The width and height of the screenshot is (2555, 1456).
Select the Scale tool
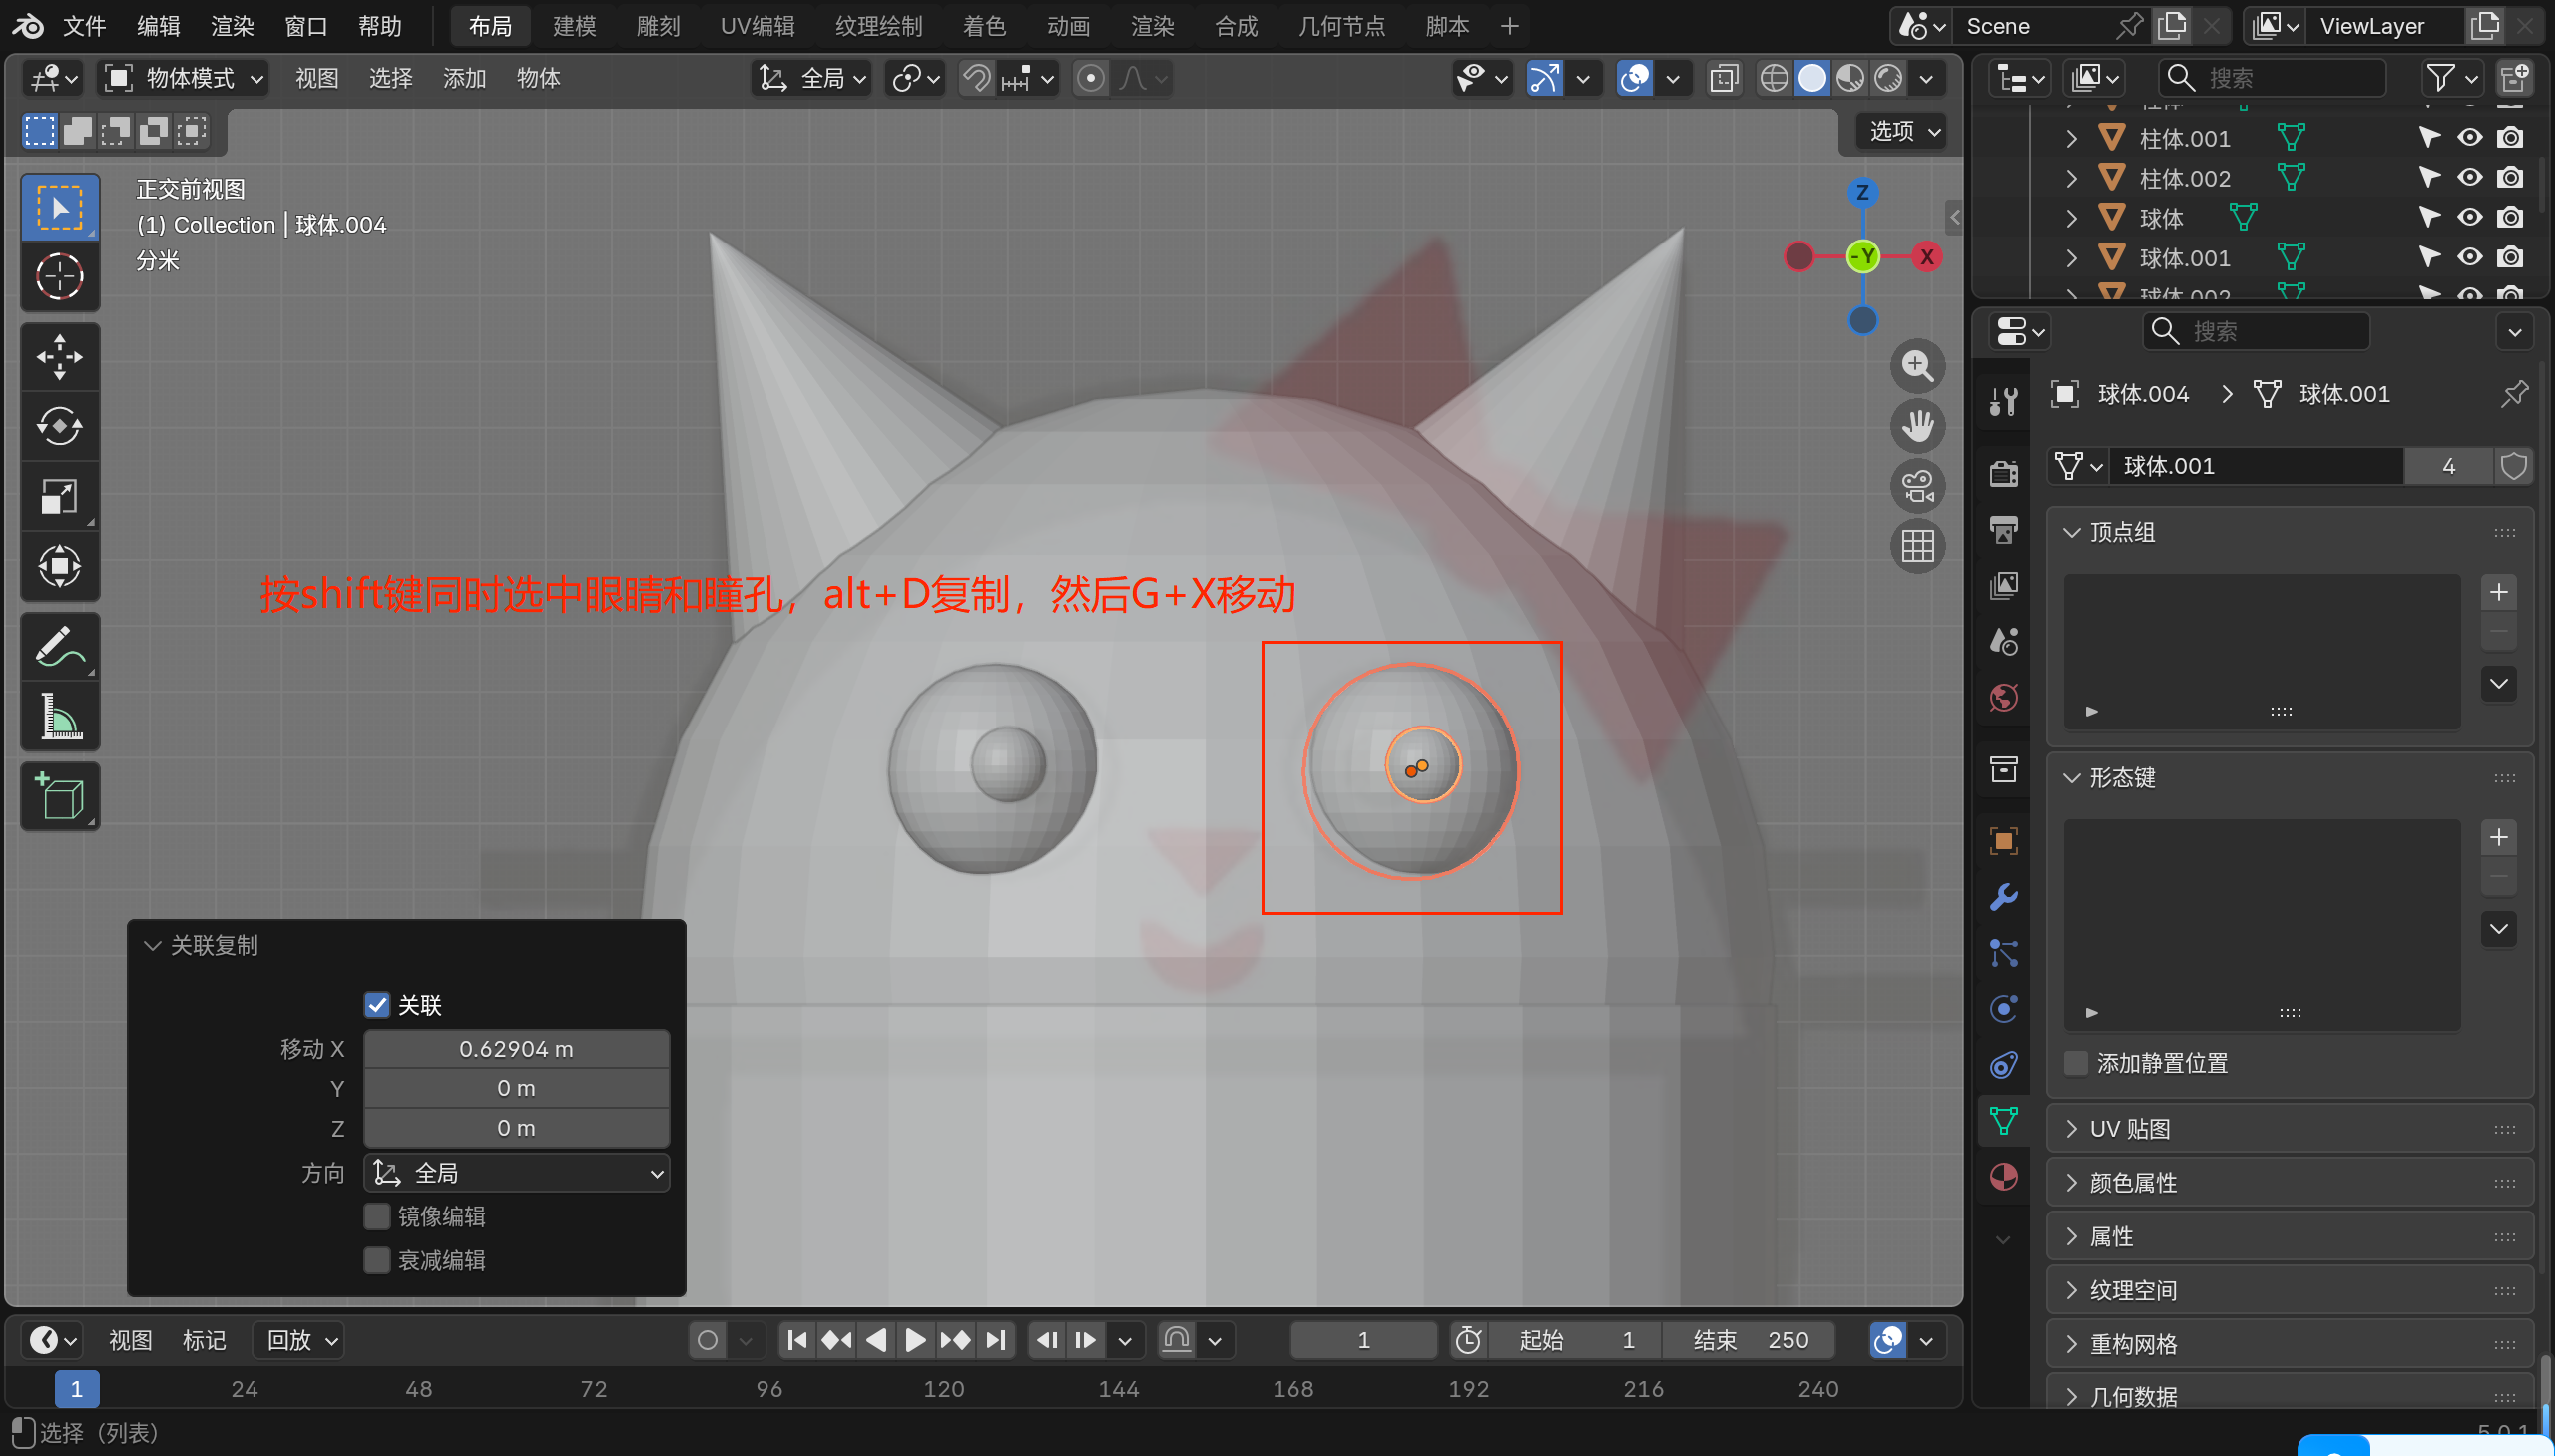point(59,496)
